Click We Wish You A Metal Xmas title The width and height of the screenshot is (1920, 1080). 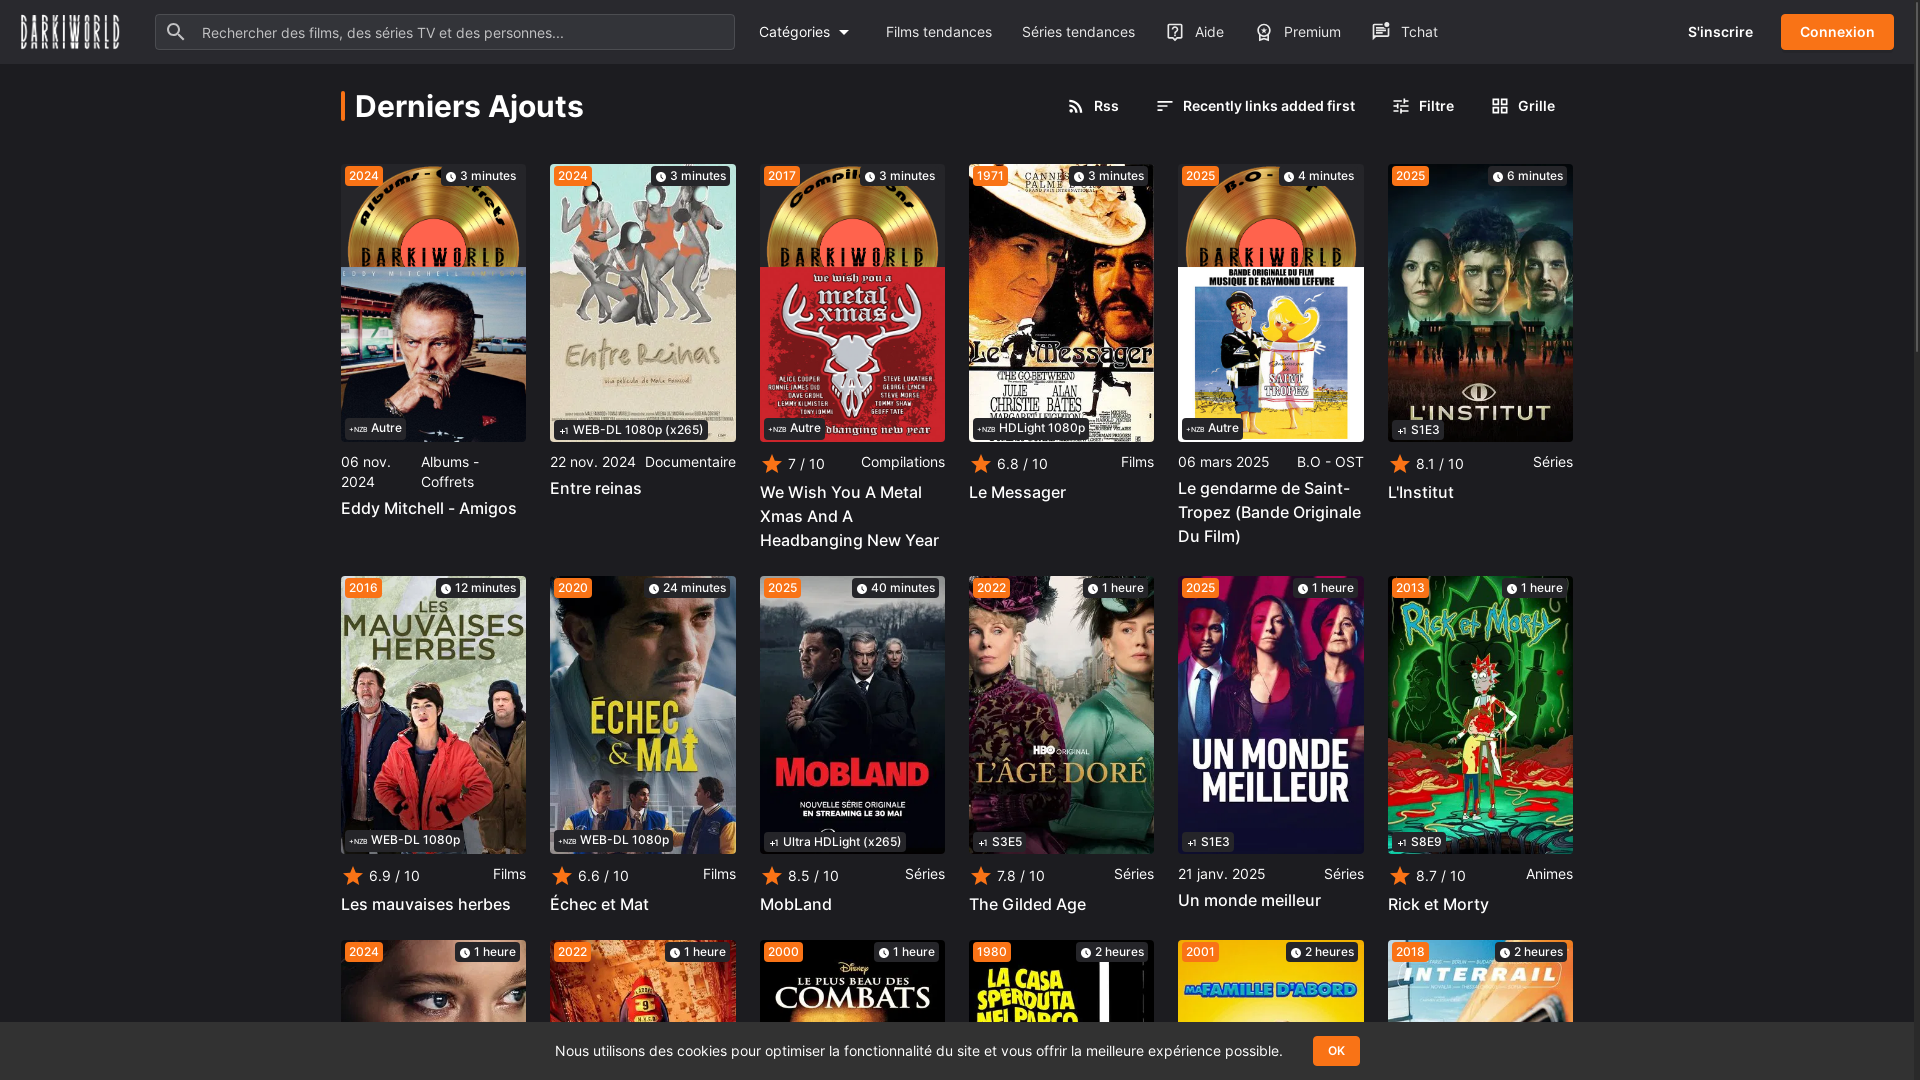tap(849, 516)
